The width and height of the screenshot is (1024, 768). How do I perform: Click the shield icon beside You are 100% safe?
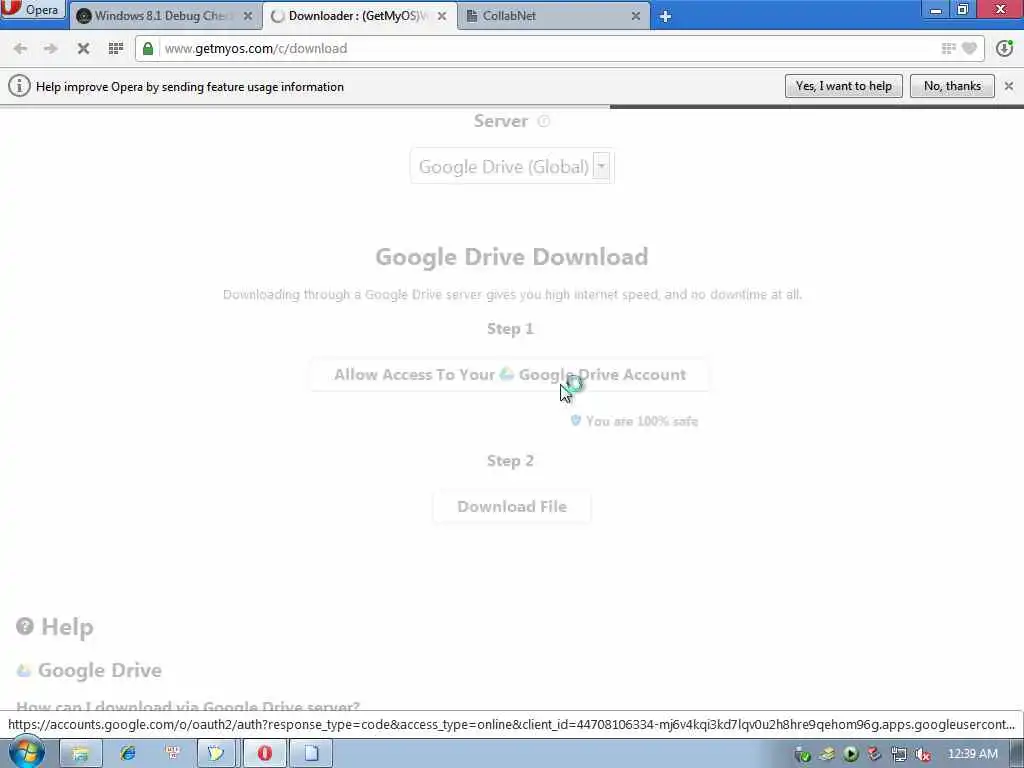point(575,421)
